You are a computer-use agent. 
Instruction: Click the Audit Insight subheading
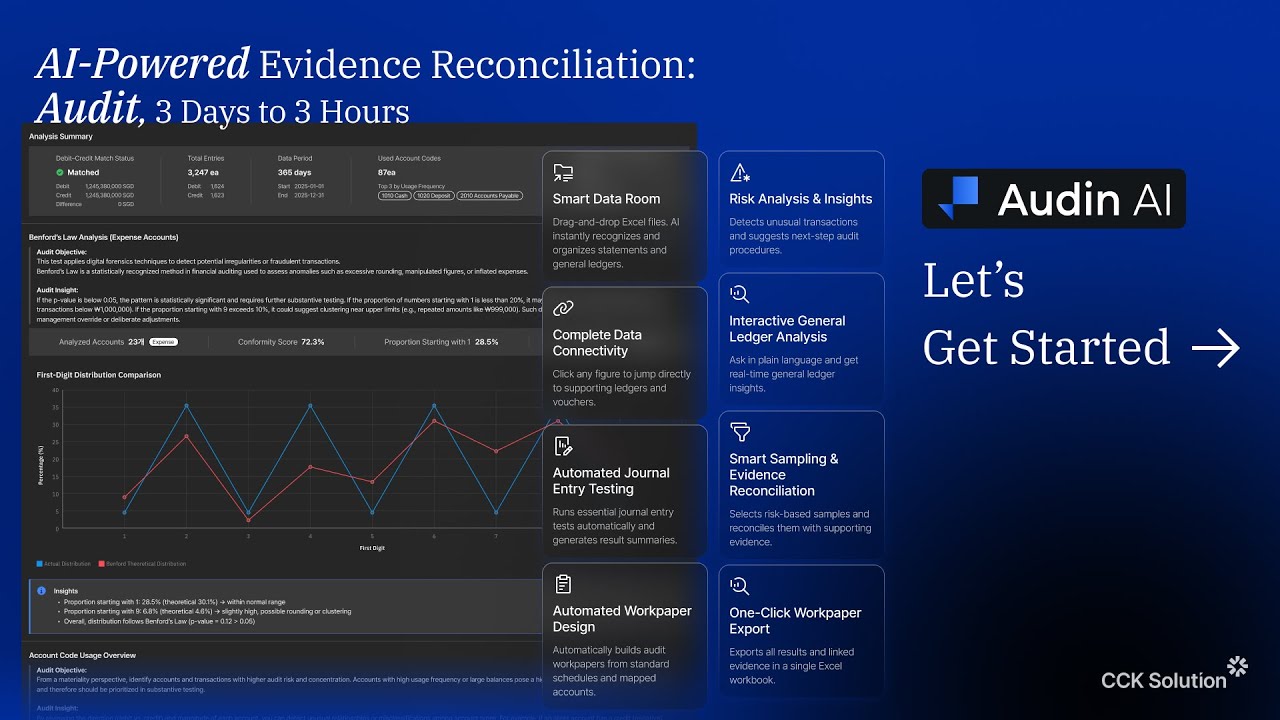point(59,290)
